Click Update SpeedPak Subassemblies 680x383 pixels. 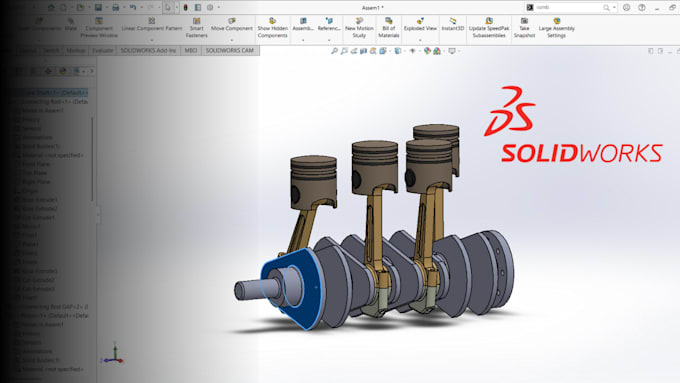[489, 28]
